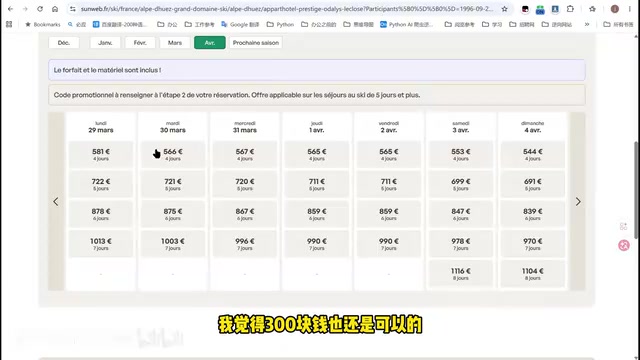Select the Avr. month tab
The height and width of the screenshot is (360, 640).
(210, 42)
